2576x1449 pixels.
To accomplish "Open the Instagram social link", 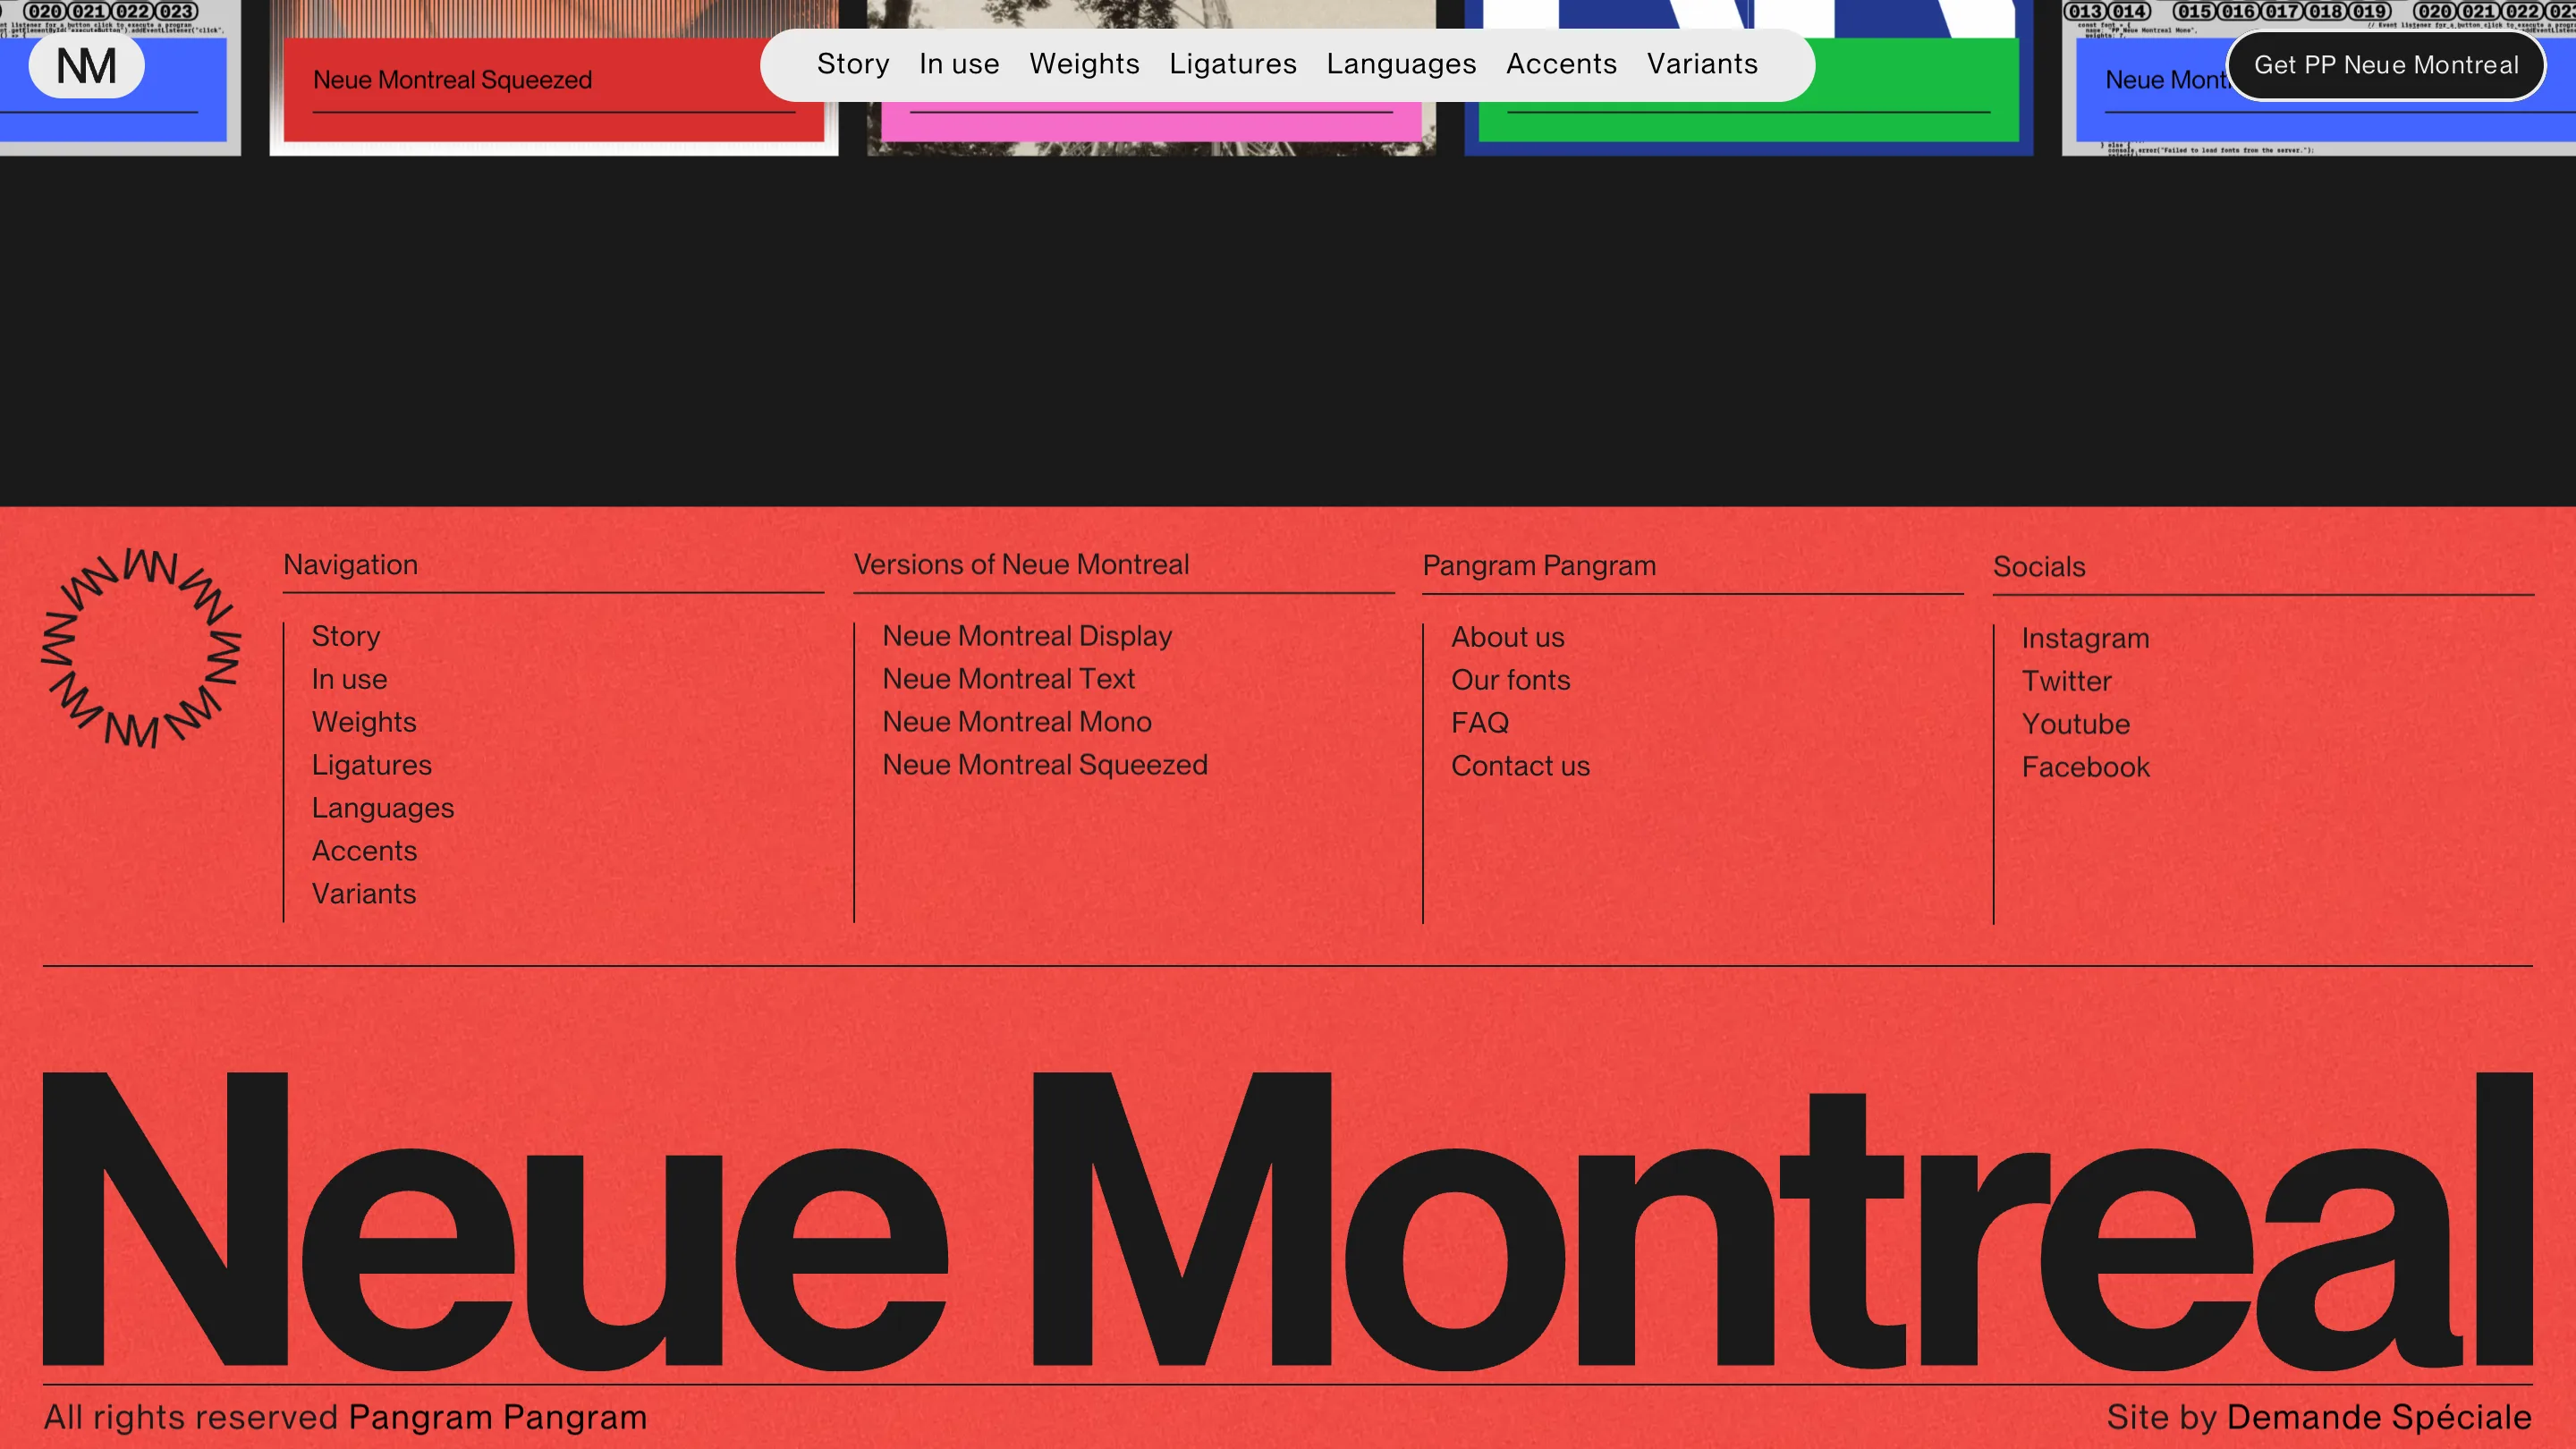I will click(x=2086, y=638).
